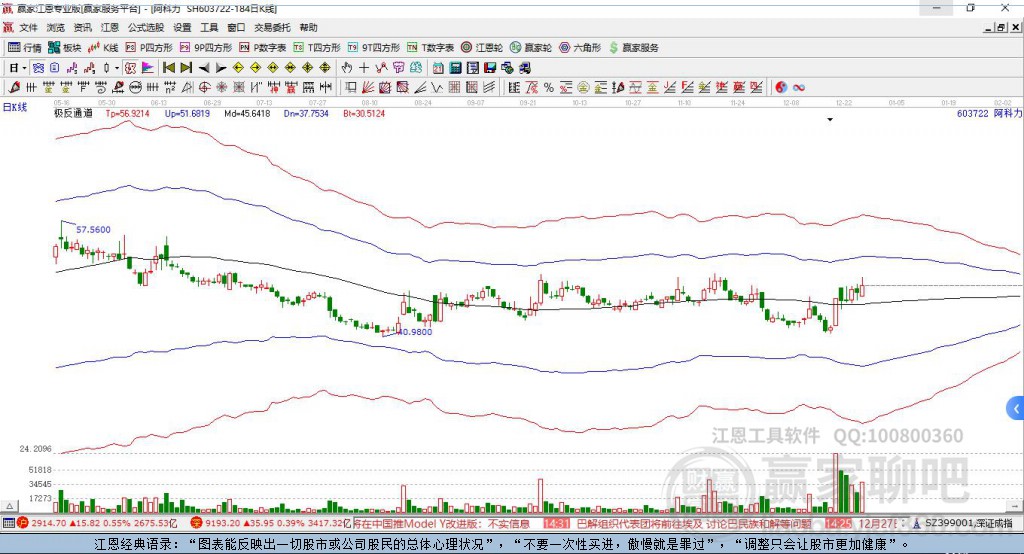The width and height of the screenshot is (1024, 554).
Task: Open the T四方形 tool
Action: tap(317, 48)
